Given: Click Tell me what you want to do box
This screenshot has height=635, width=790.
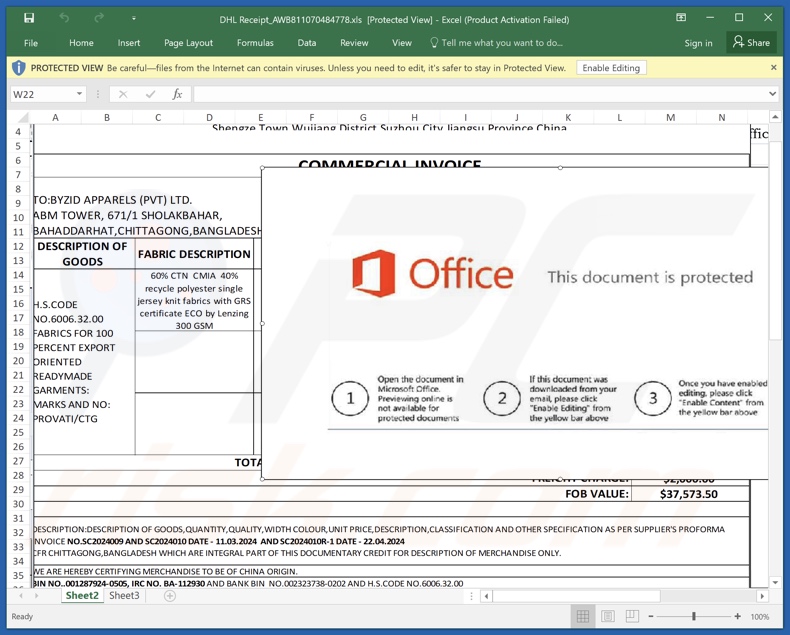Looking at the screenshot, I should point(496,43).
